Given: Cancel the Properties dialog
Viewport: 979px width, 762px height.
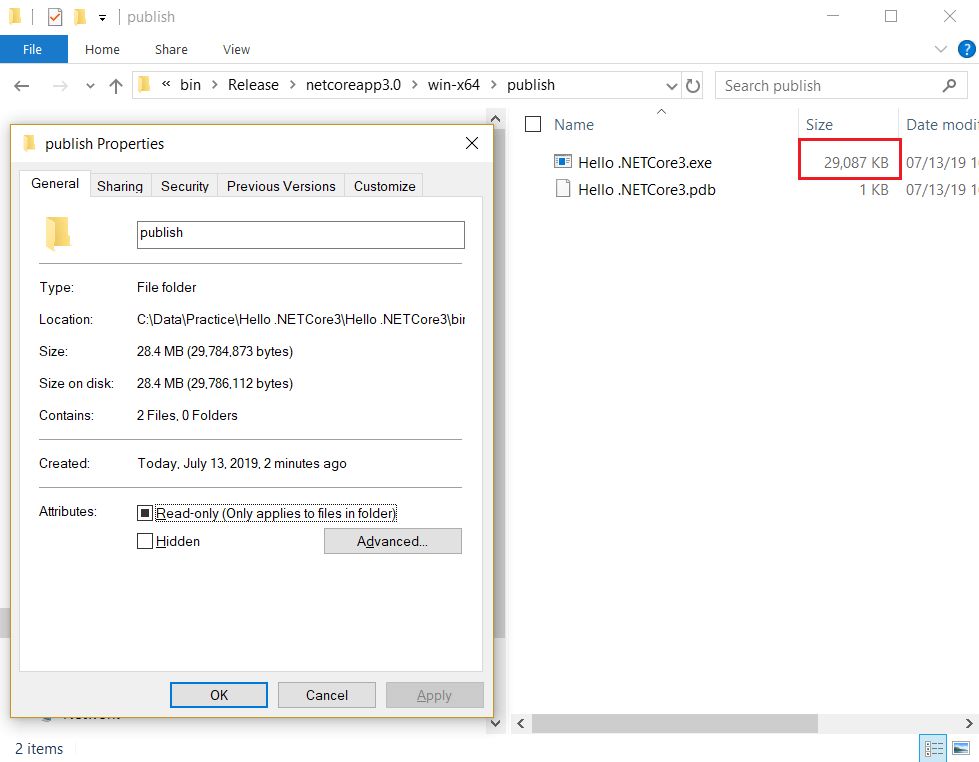Looking at the screenshot, I should tap(327, 695).
